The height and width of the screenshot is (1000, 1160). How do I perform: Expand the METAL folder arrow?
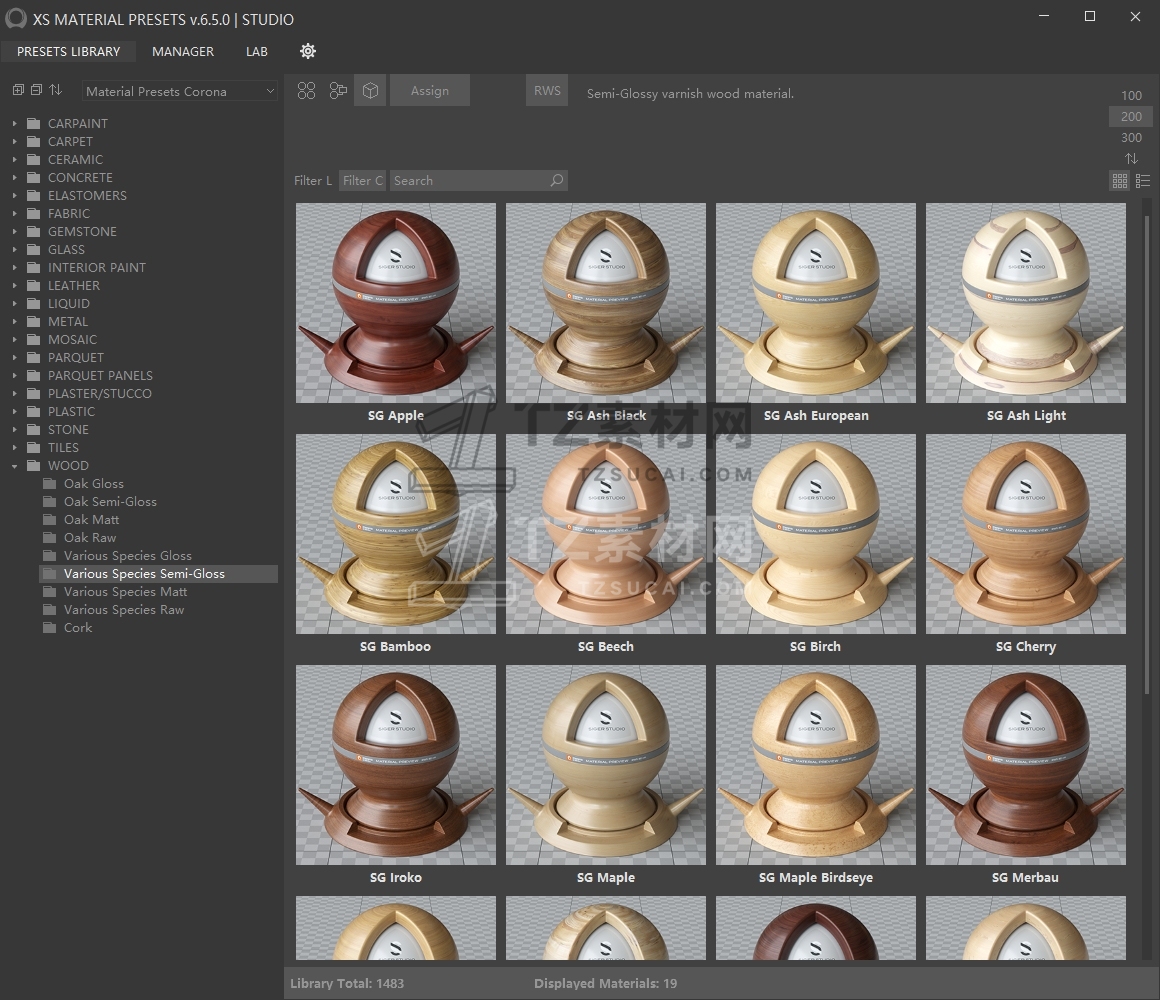click(14, 322)
